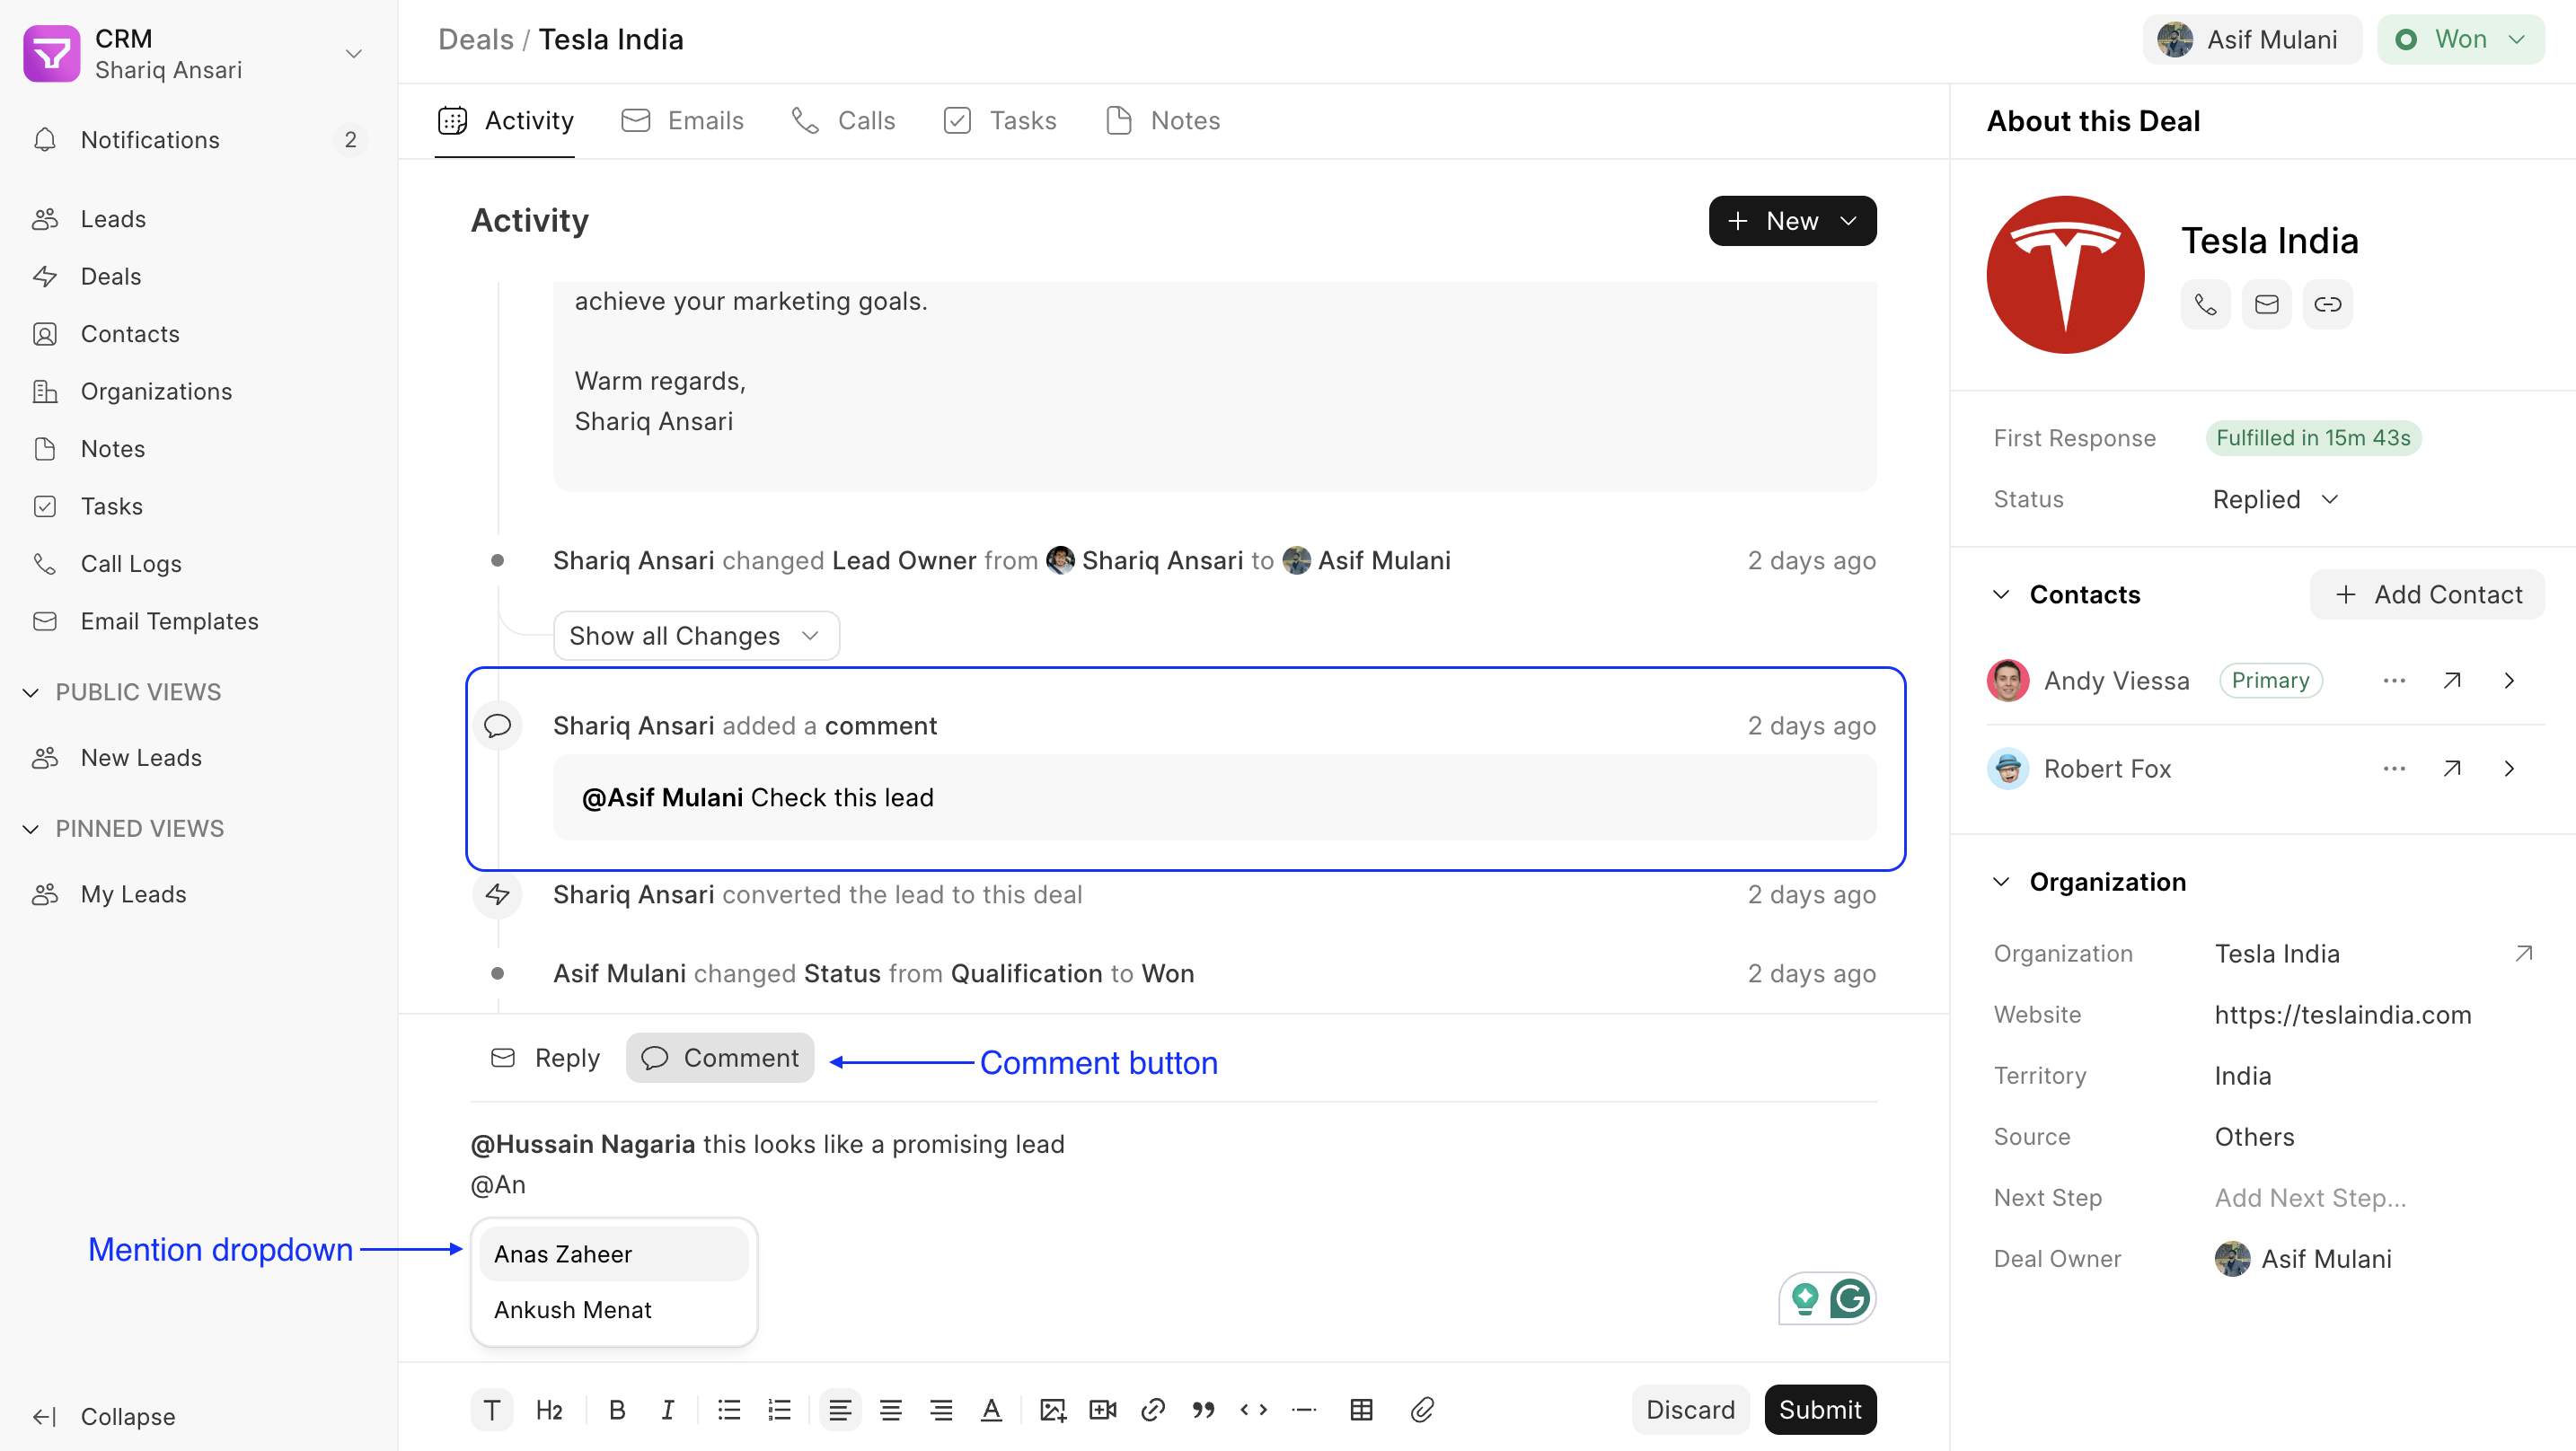Viewport: 2576px width, 1451px height.
Task: Open the My Leads pinned view
Action: pyautogui.click(x=199, y=893)
